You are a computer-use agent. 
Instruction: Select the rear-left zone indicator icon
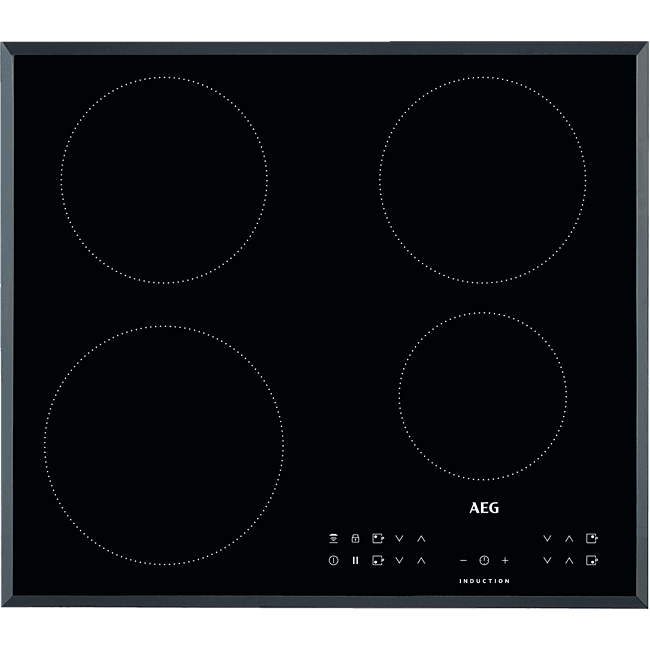tap(378, 538)
